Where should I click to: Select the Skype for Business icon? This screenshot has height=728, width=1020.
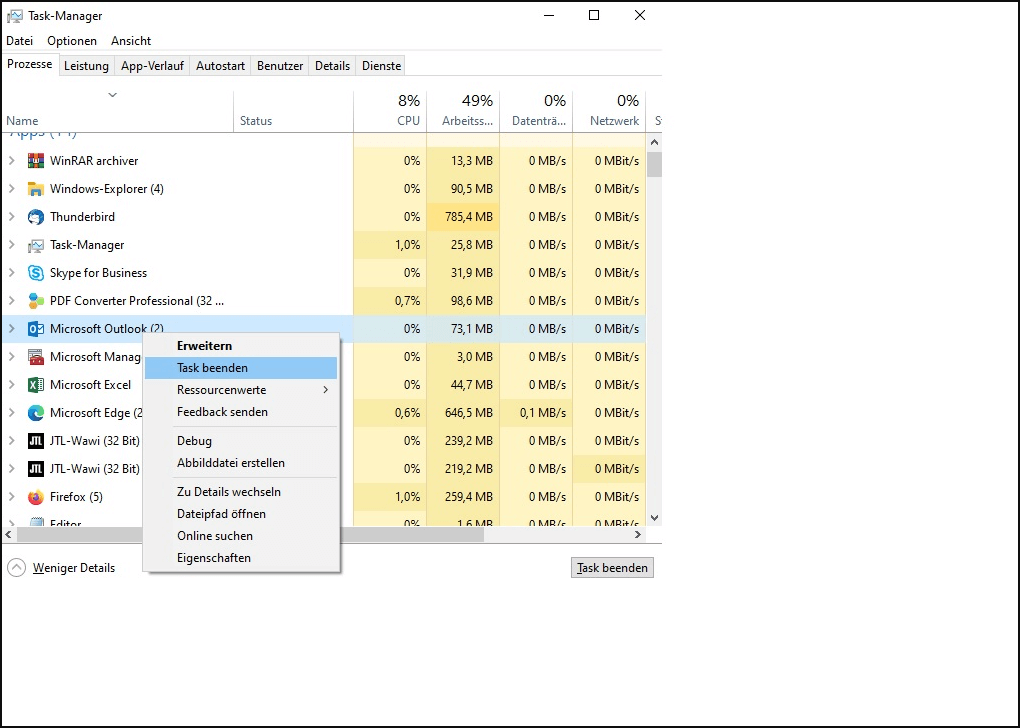pyautogui.click(x=34, y=273)
